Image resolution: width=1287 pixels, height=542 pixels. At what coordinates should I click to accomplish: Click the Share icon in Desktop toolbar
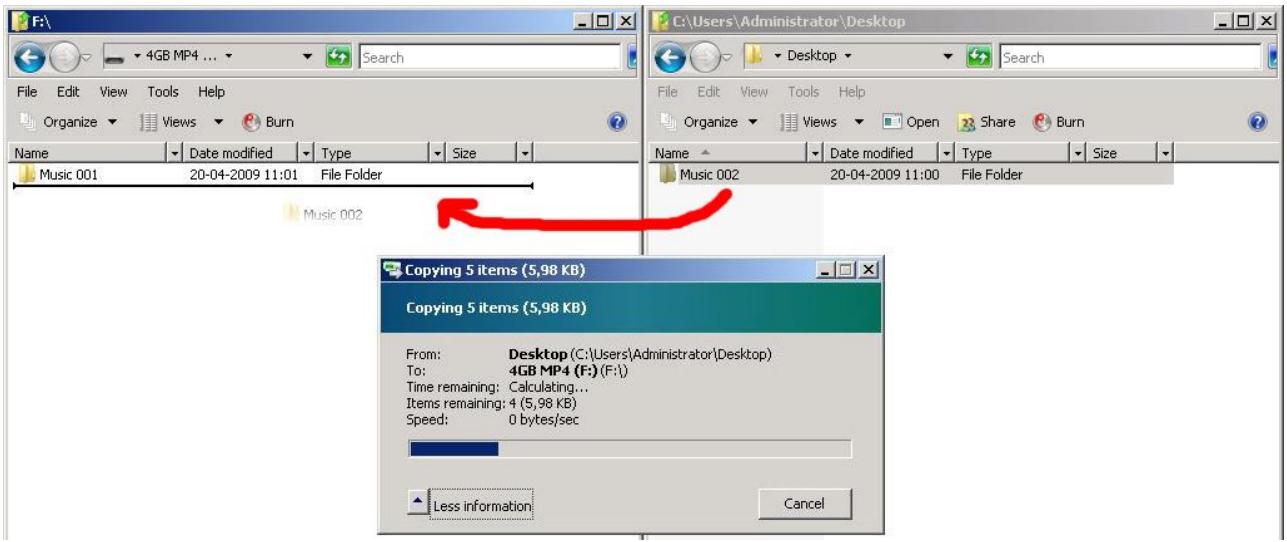(x=966, y=122)
